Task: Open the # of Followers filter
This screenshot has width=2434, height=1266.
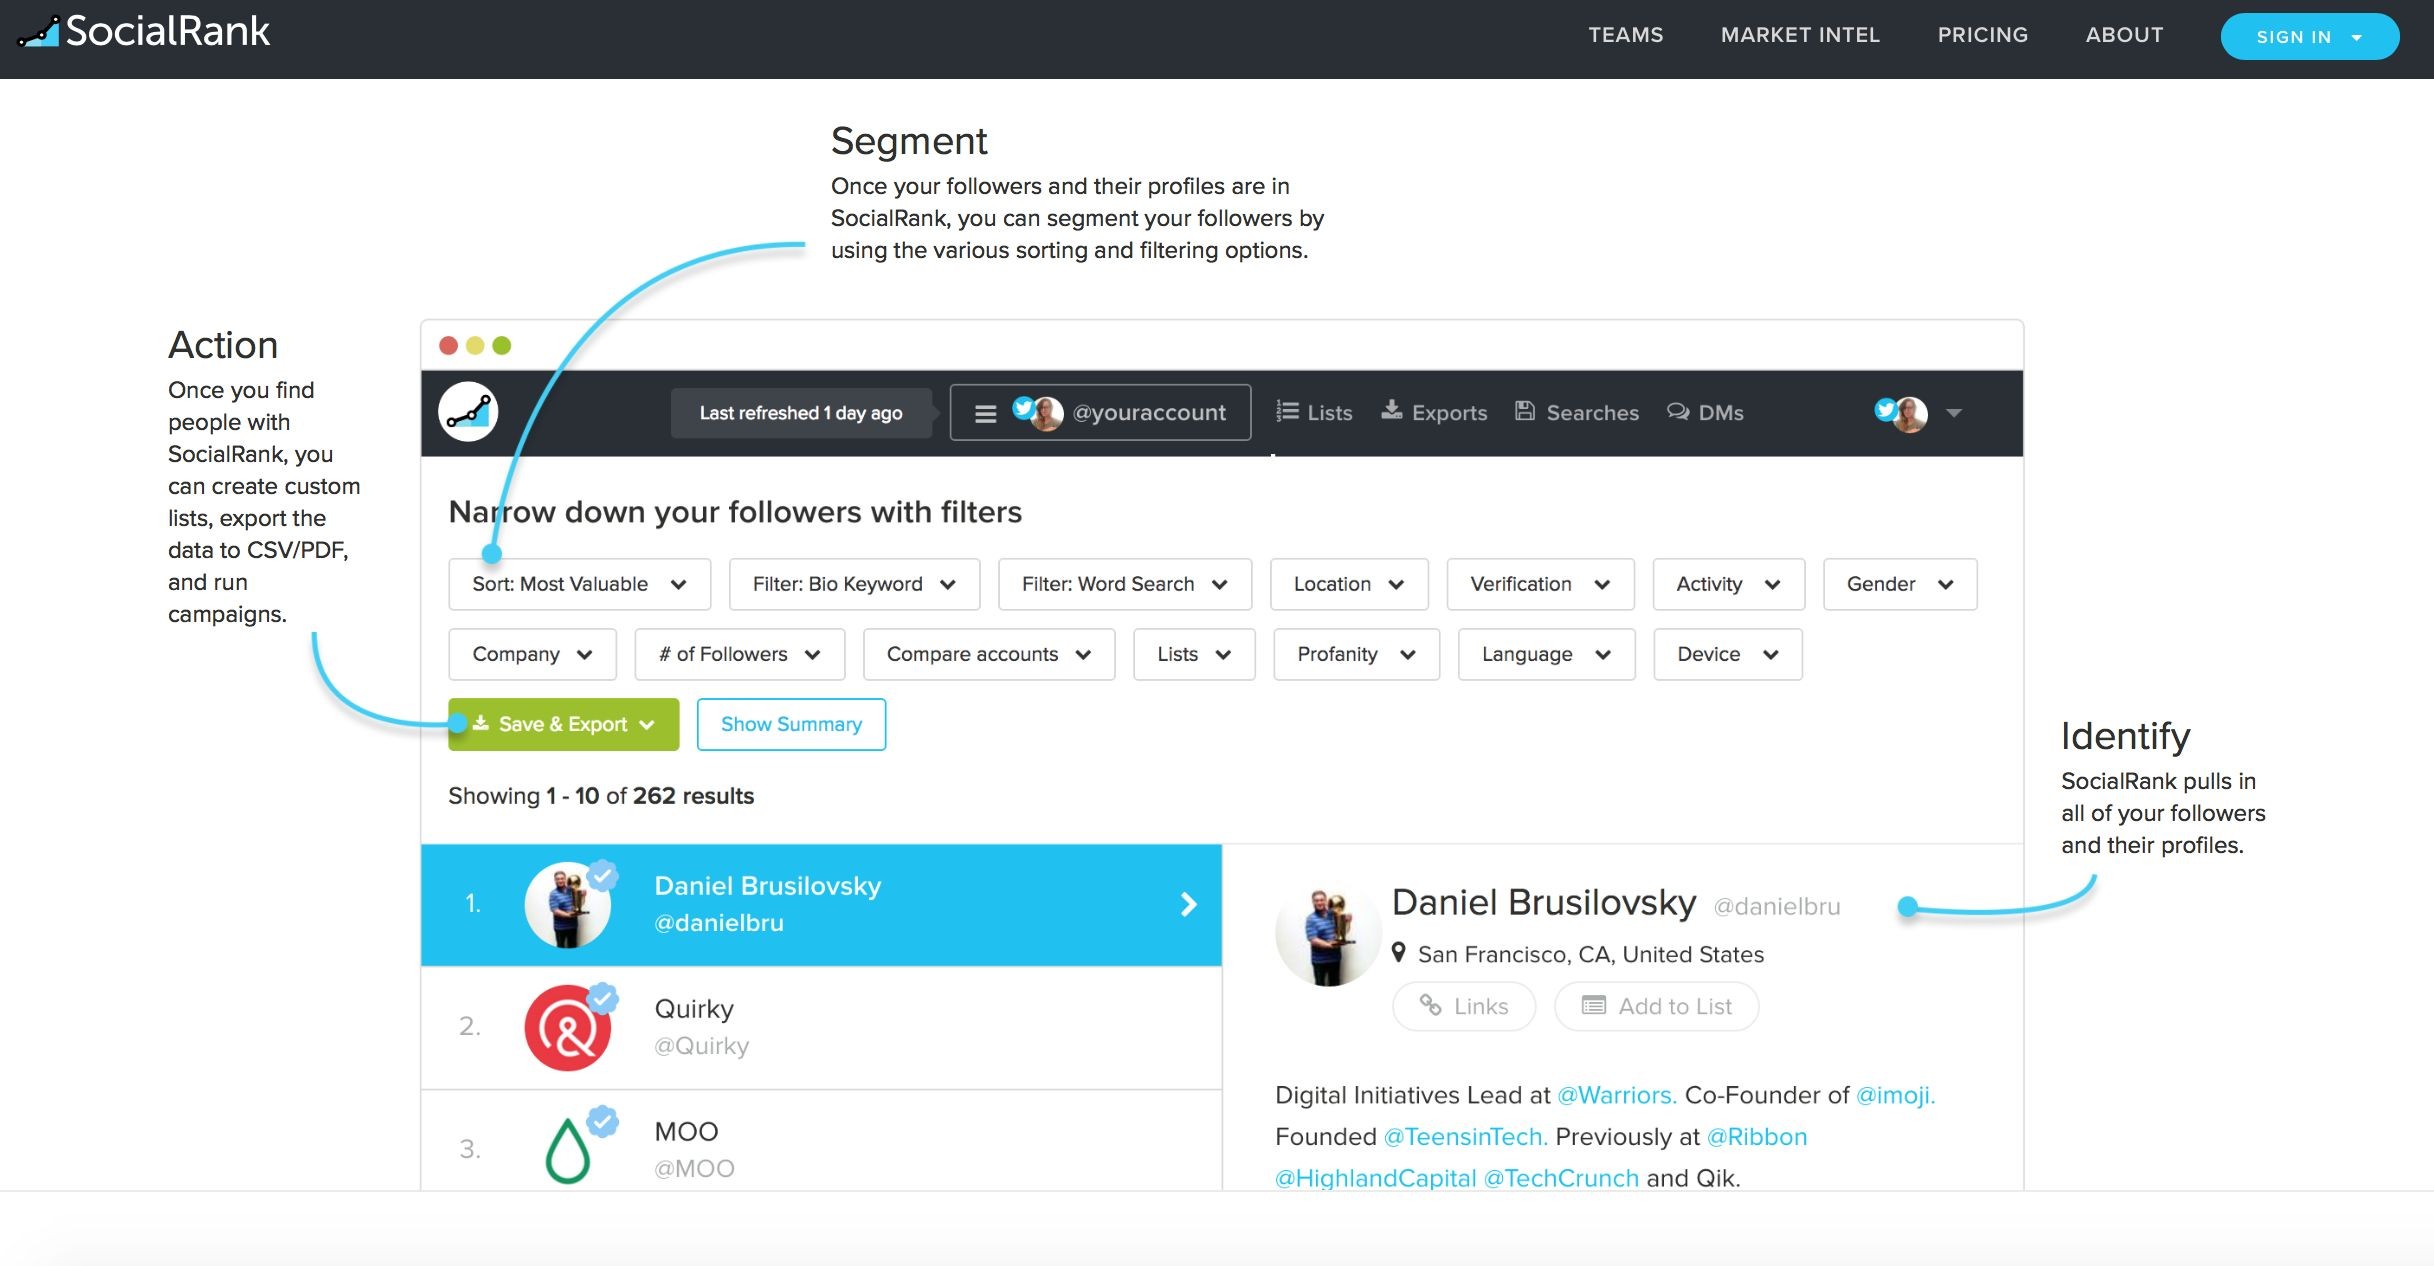Action: (740, 654)
